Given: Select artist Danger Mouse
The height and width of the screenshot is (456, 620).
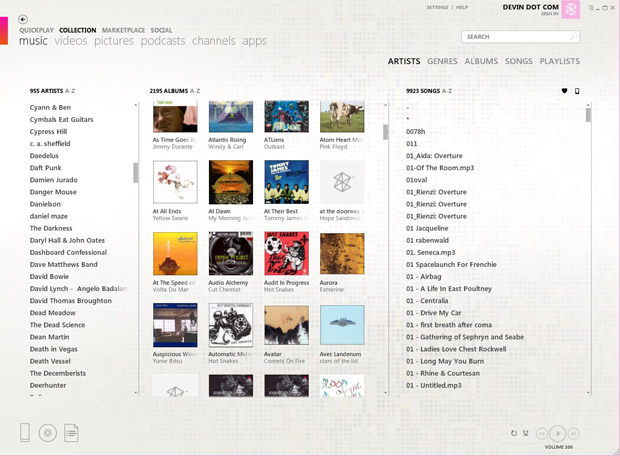Looking at the screenshot, I should click(53, 192).
